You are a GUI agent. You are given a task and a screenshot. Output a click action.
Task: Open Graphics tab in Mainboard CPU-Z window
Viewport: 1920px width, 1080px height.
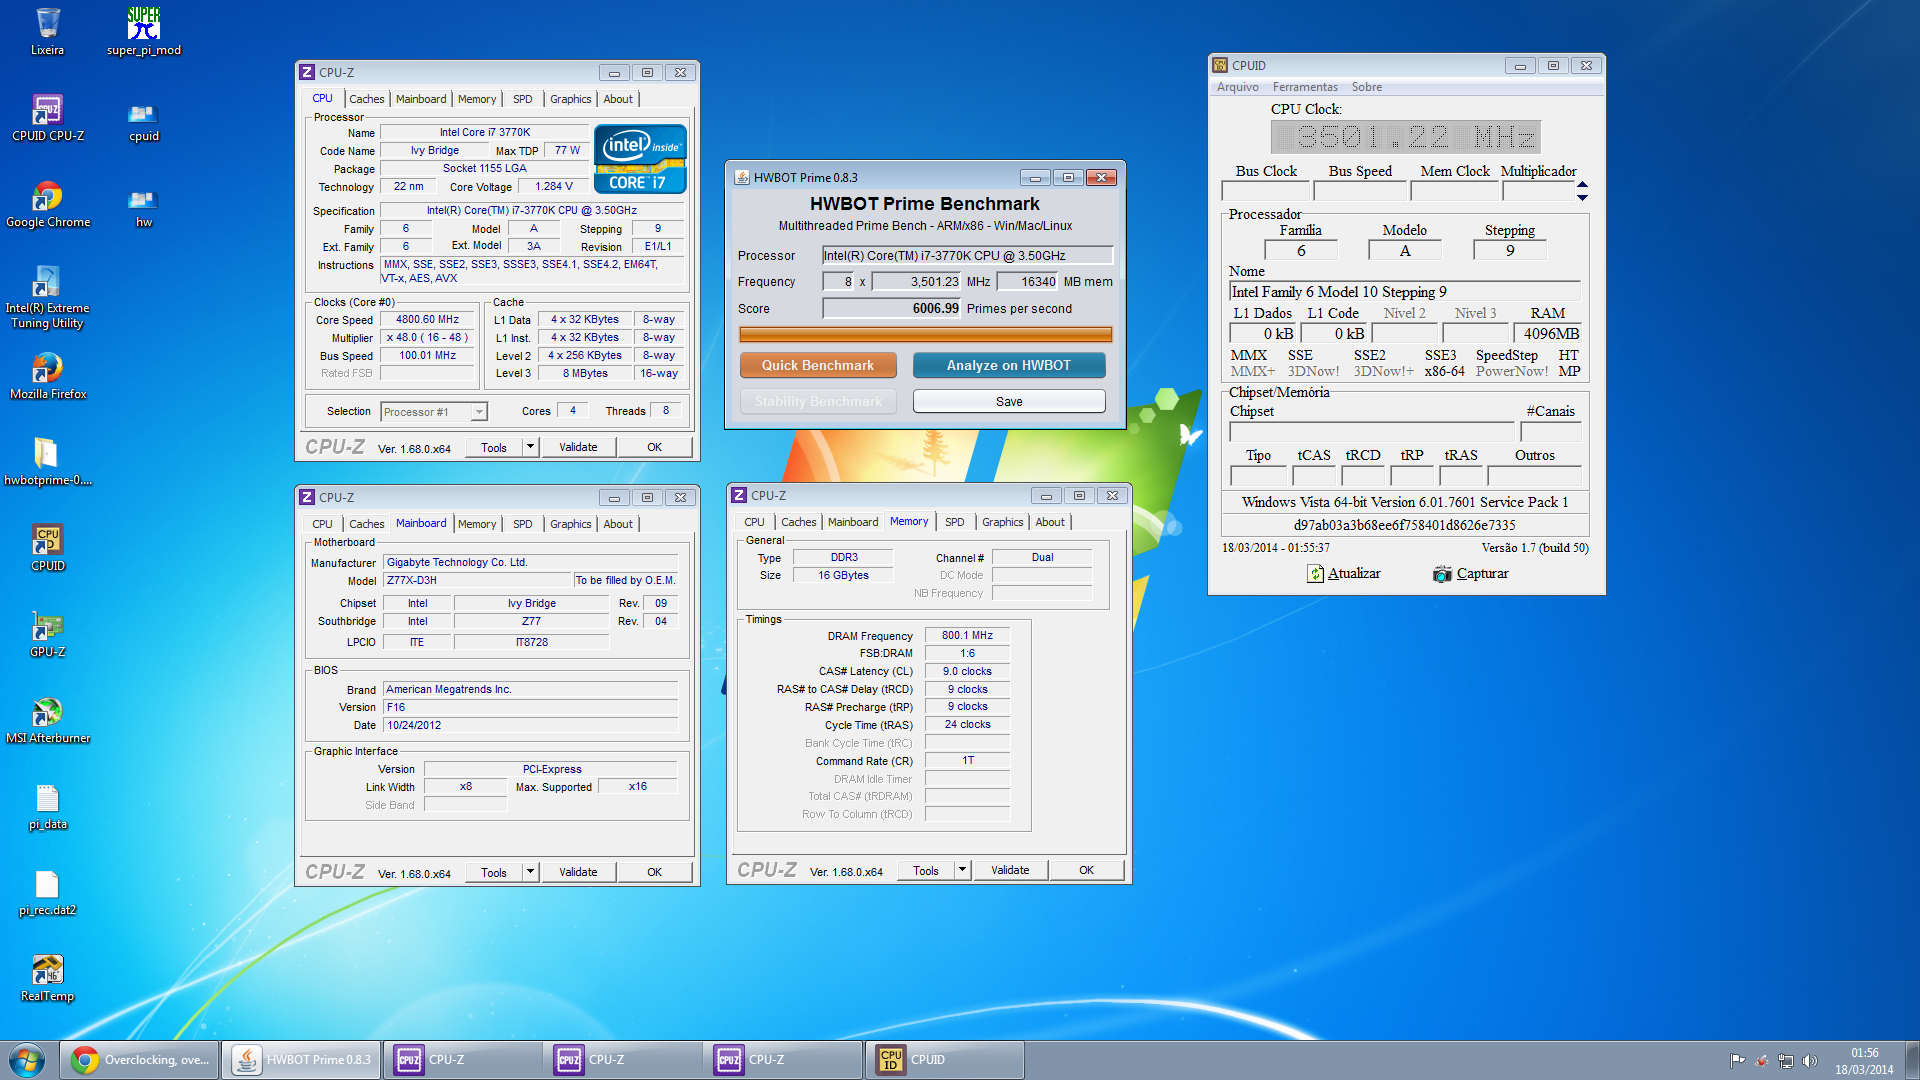click(x=570, y=524)
